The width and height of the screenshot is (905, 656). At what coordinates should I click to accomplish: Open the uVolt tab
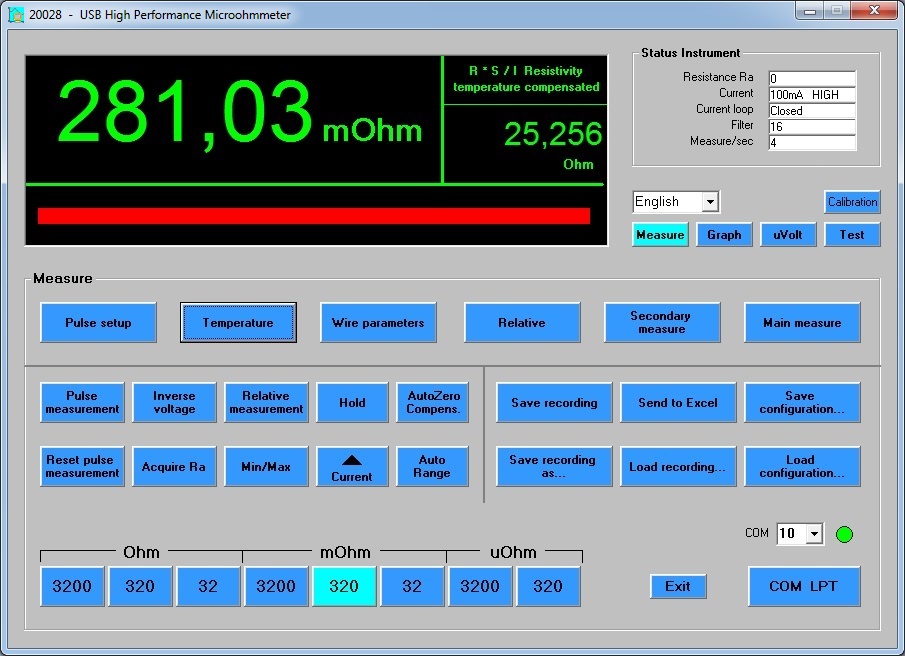pos(788,235)
